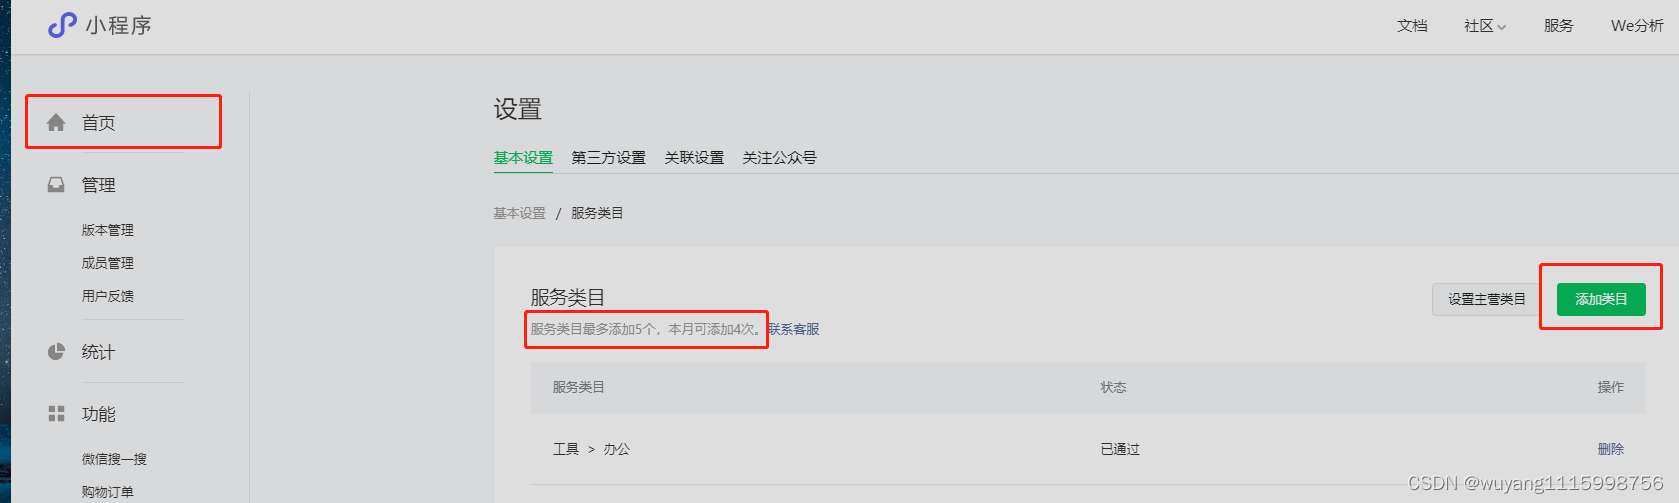1679x503 pixels.
Task: Expand the 社区 dropdown arrow
Action: click(x=1501, y=27)
